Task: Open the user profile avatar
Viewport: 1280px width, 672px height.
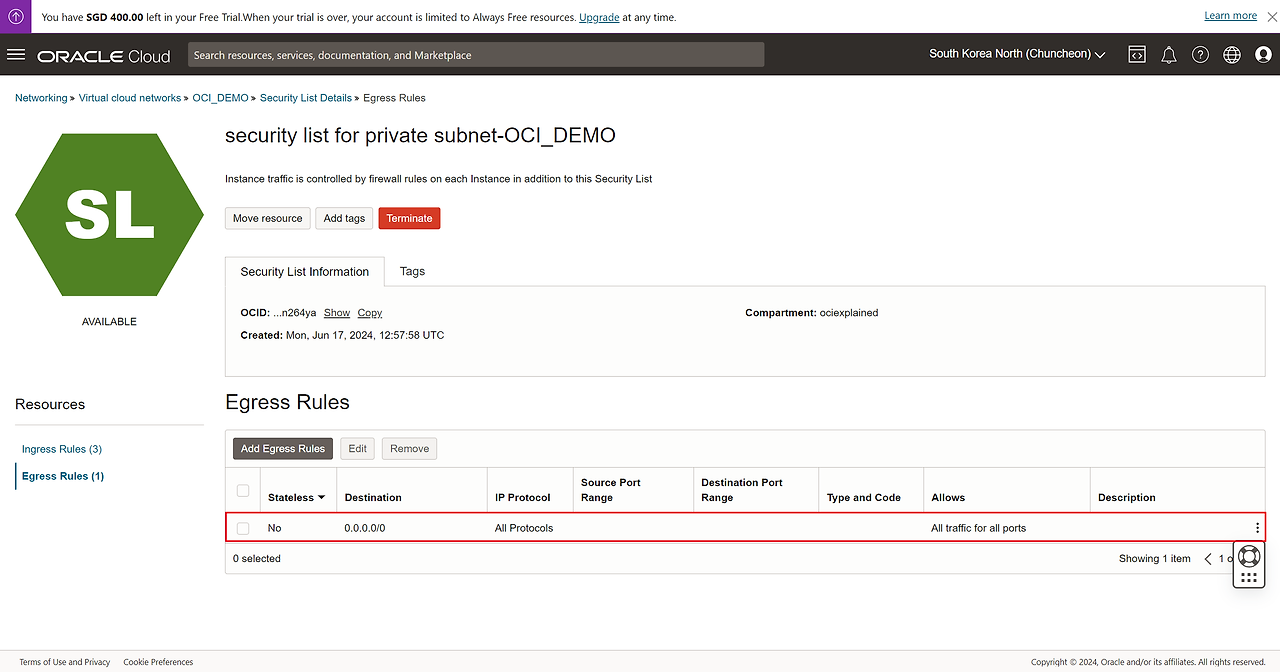Action: (1263, 55)
